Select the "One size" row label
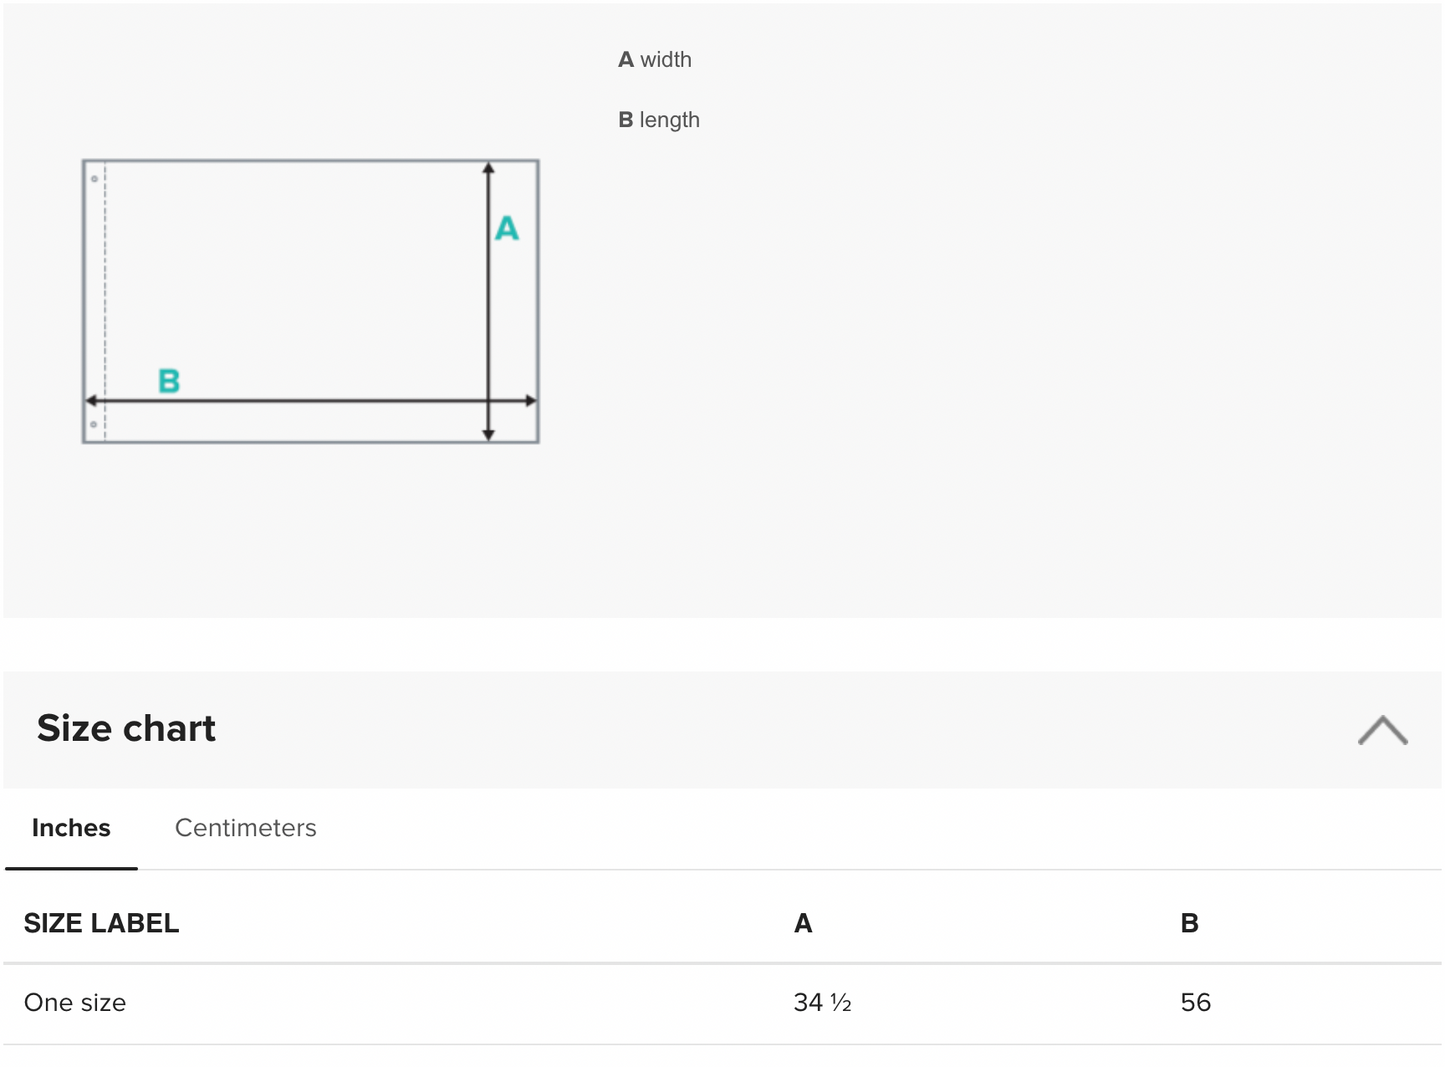The height and width of the screenshot is (1067, 1445). (x=75, y=1003)
